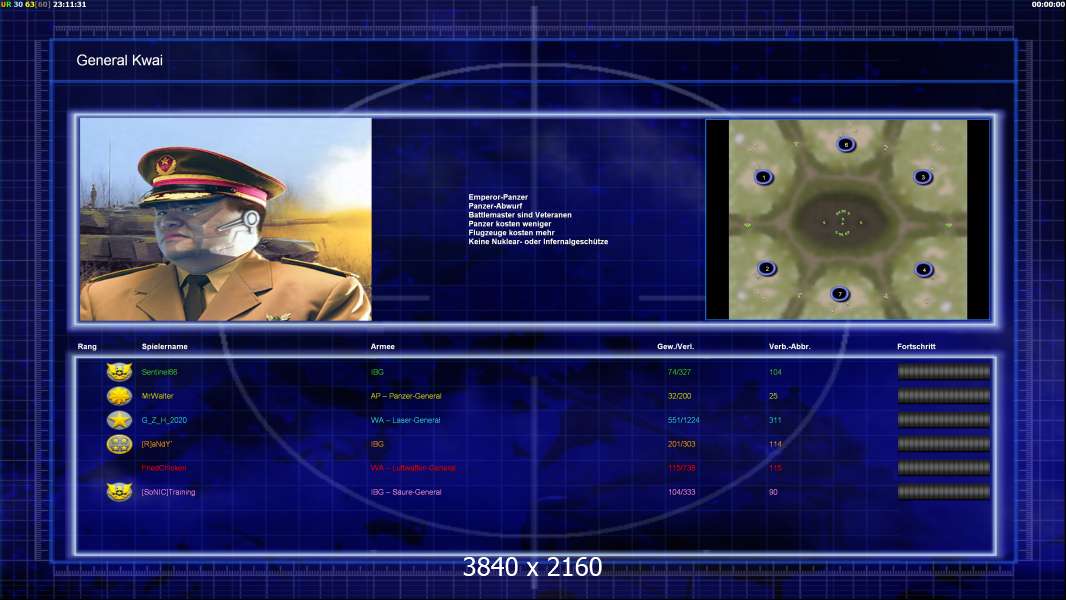Click the IBG army entry for Sentinel88
Viewport: 1066px width, 600px height.
coord(377,372)
